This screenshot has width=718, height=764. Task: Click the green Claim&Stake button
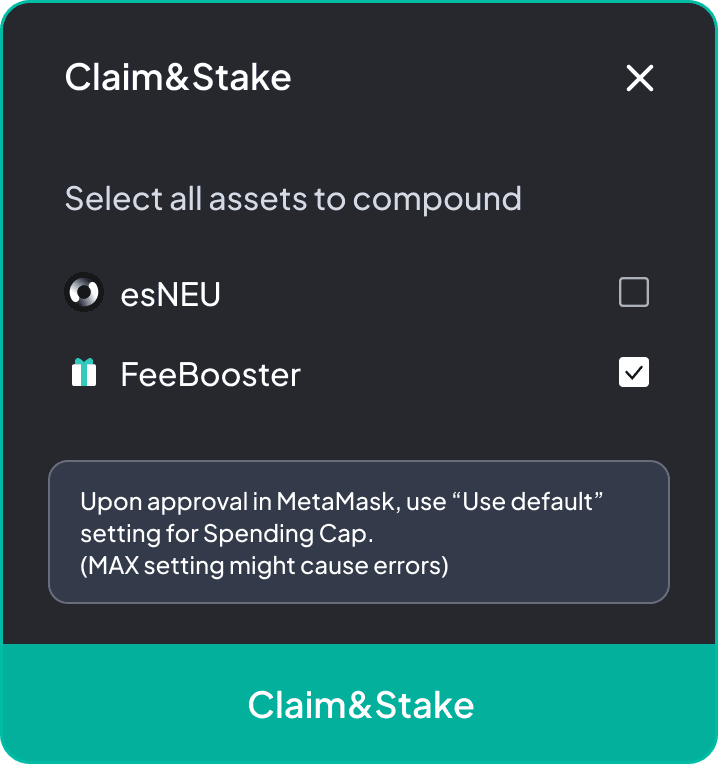(x=359, y=704)
